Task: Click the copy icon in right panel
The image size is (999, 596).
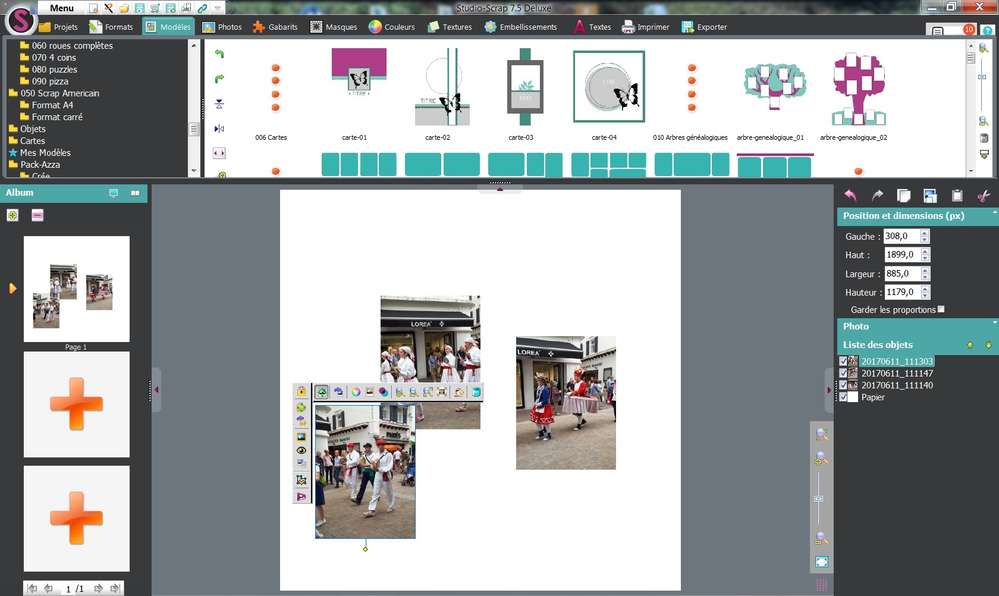Action: 903,196
